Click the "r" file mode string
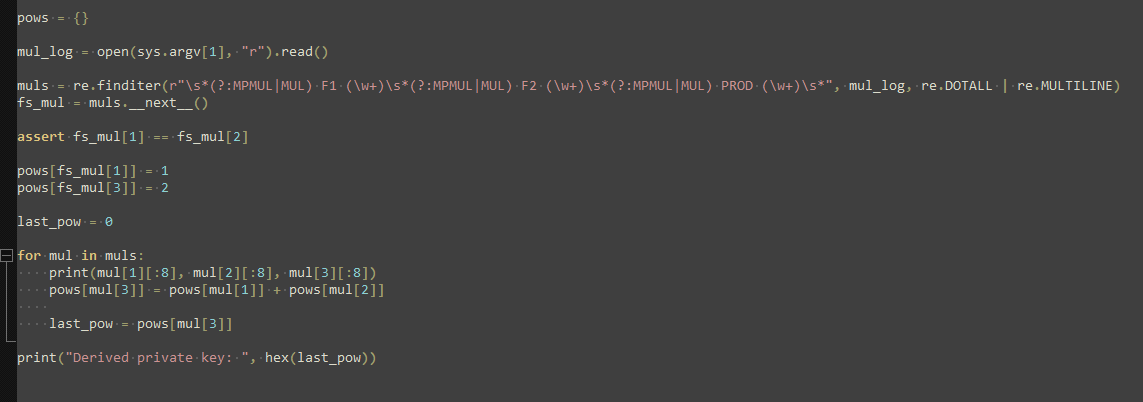 pyautogui.click(x=252, y=51)
